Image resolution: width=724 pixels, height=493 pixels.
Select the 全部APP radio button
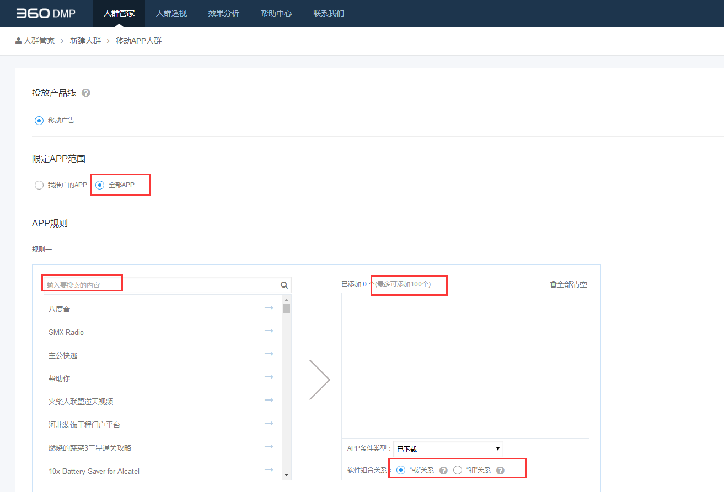[x=98, y=185]
